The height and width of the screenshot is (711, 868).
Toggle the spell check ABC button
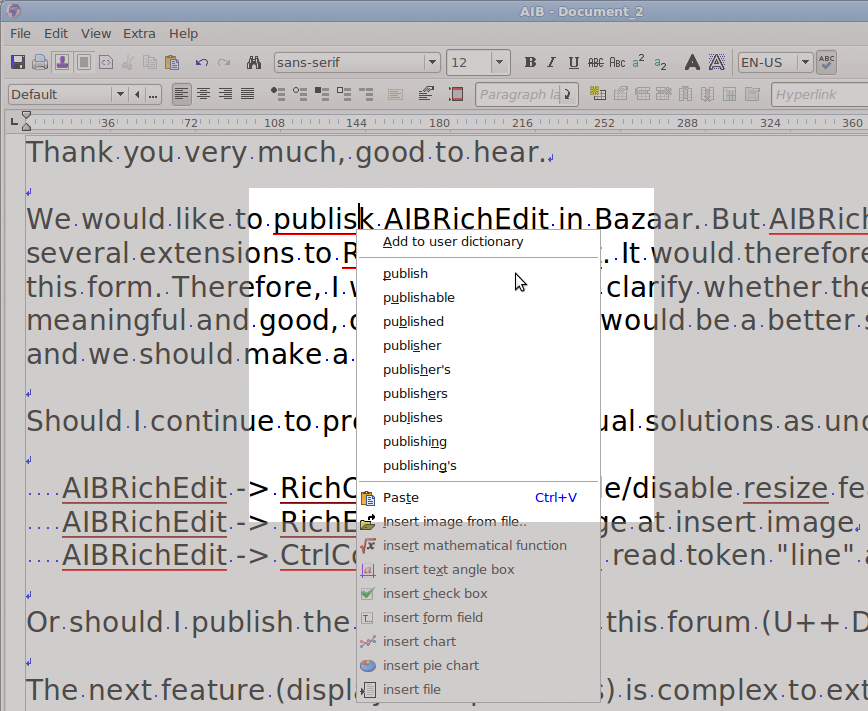point(827,62)
